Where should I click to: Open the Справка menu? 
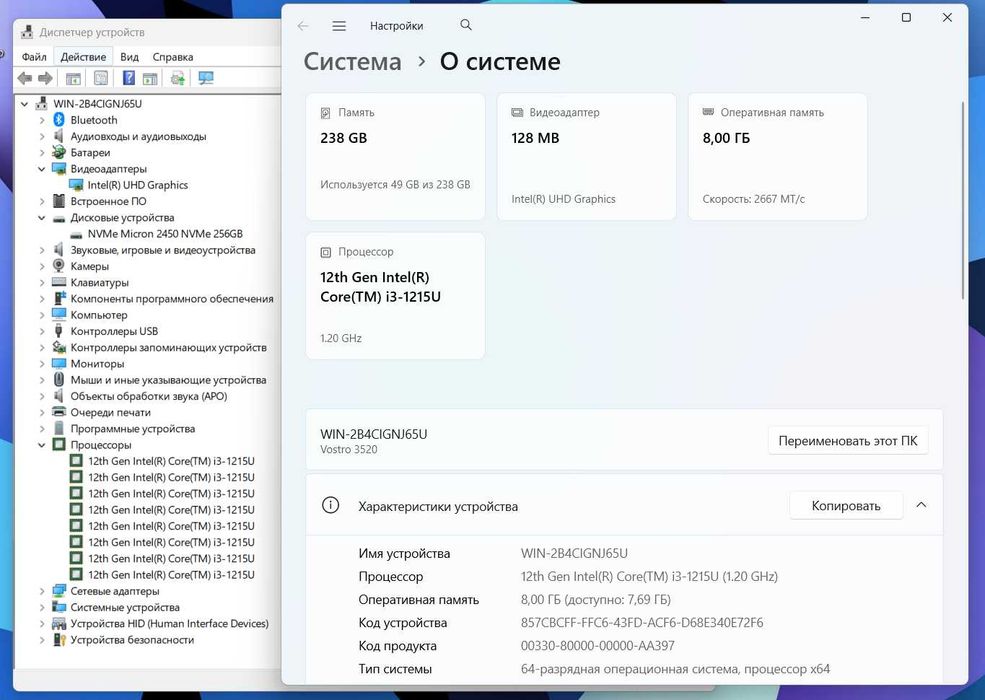click(173, 57)
